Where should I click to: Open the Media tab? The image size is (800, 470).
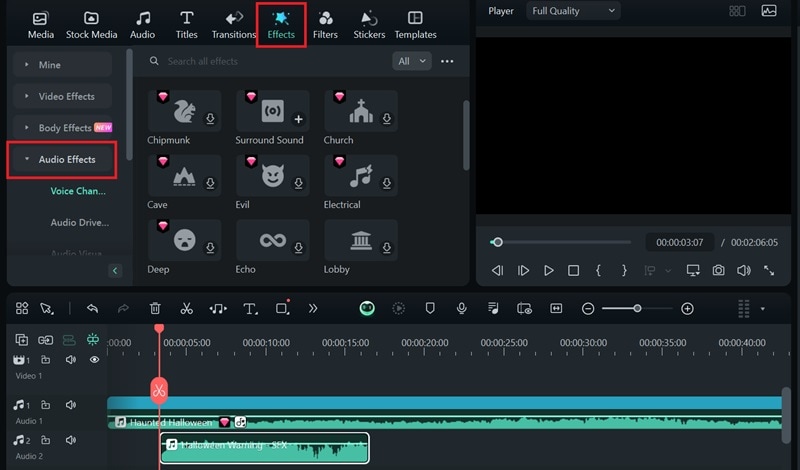click(x=40, y=25)
